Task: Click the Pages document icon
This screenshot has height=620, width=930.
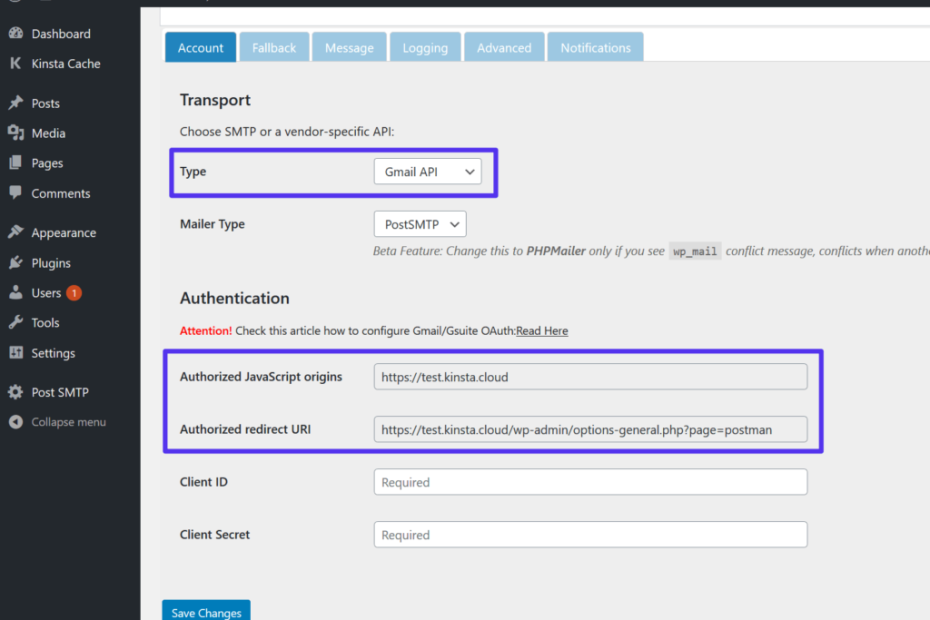Action: tap(16, 163)
